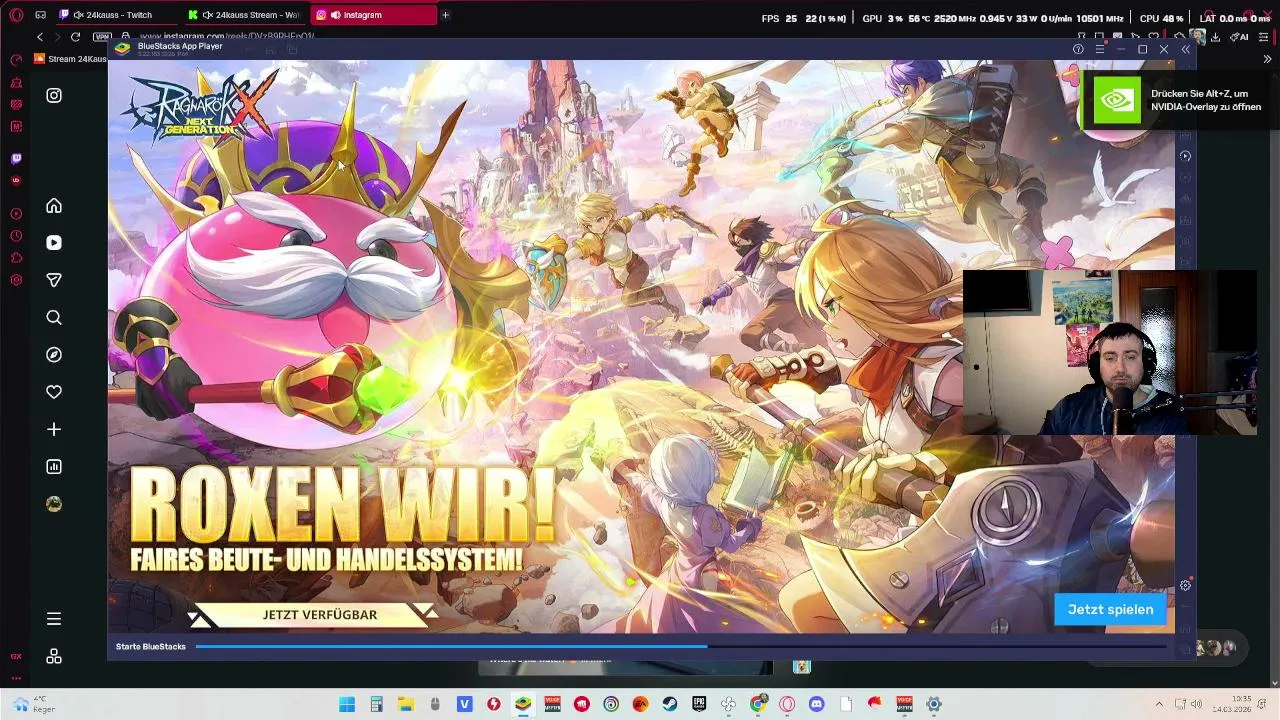Viewport: 1280px width, 720px height.
Task: Open Discord from the taskbar
Action: click(817, 704)
